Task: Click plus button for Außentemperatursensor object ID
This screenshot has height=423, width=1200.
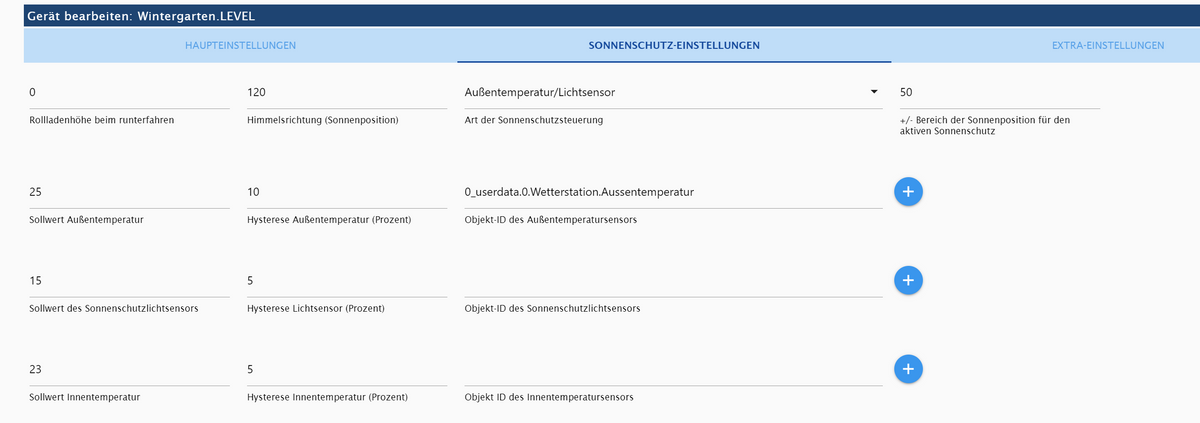Action: pos(908,192)
